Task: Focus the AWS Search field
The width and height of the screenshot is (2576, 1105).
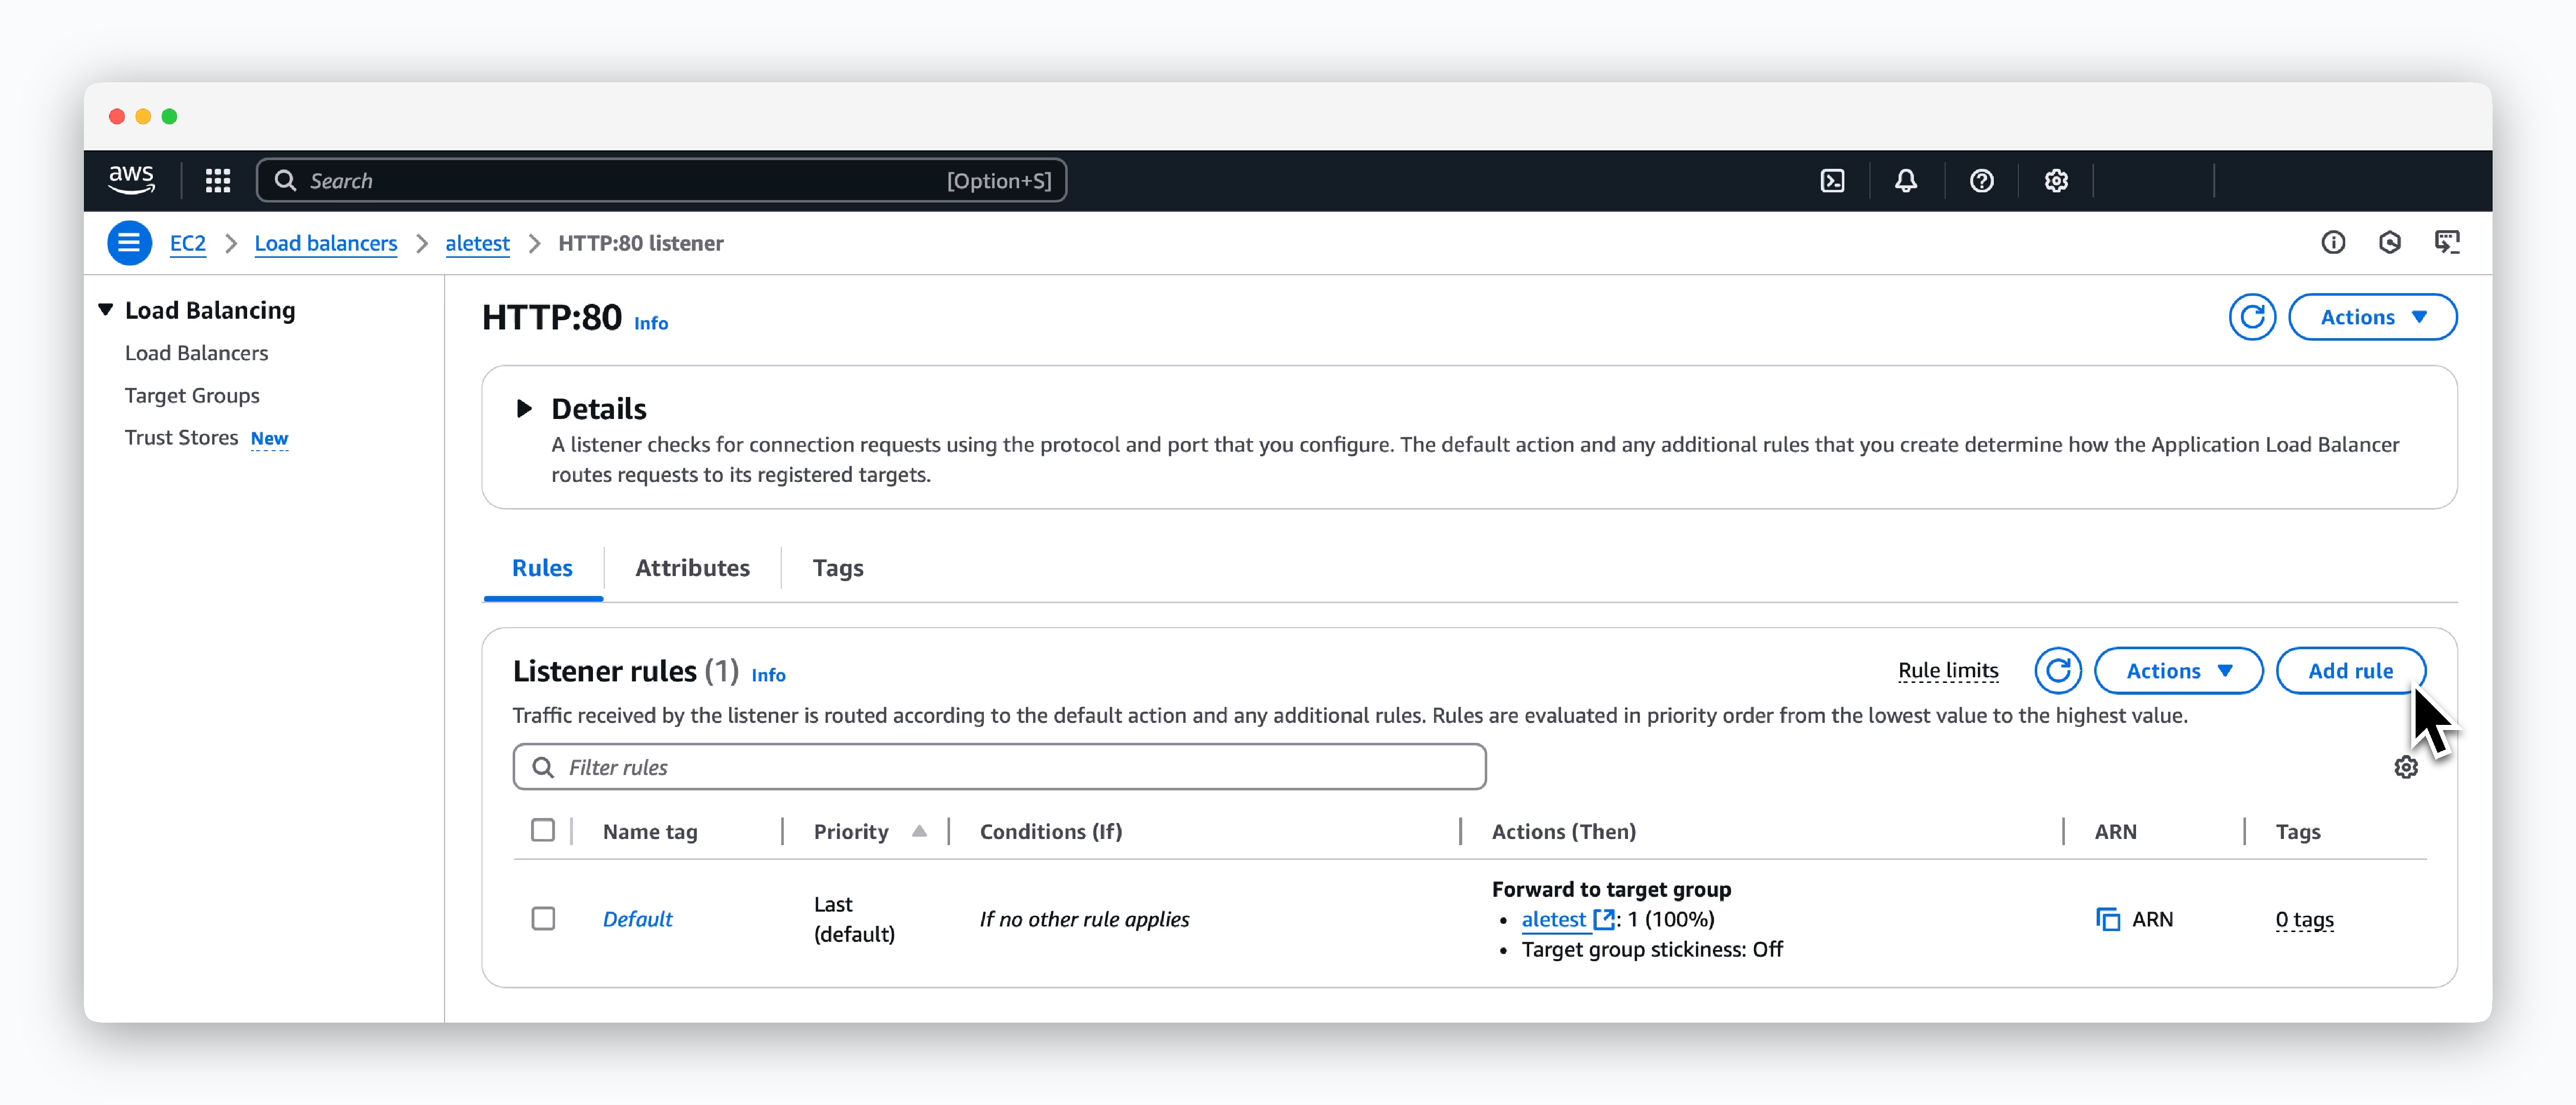Action: pyautogui.click(x=661, y=181)
